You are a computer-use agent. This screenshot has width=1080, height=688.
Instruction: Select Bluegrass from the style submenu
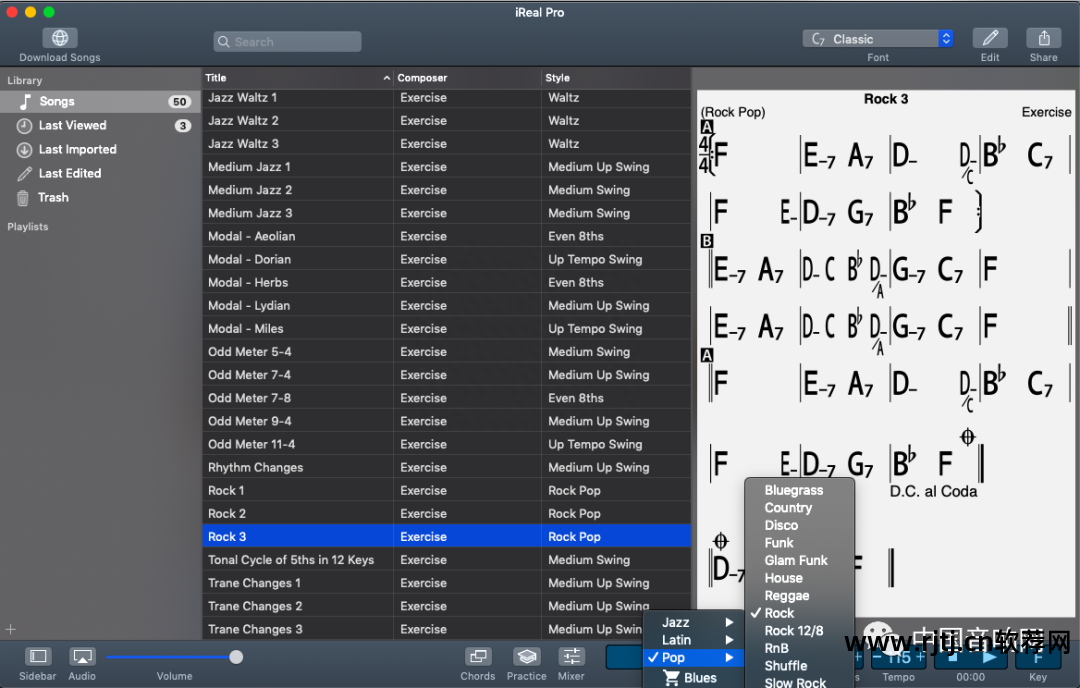(794, 490)
